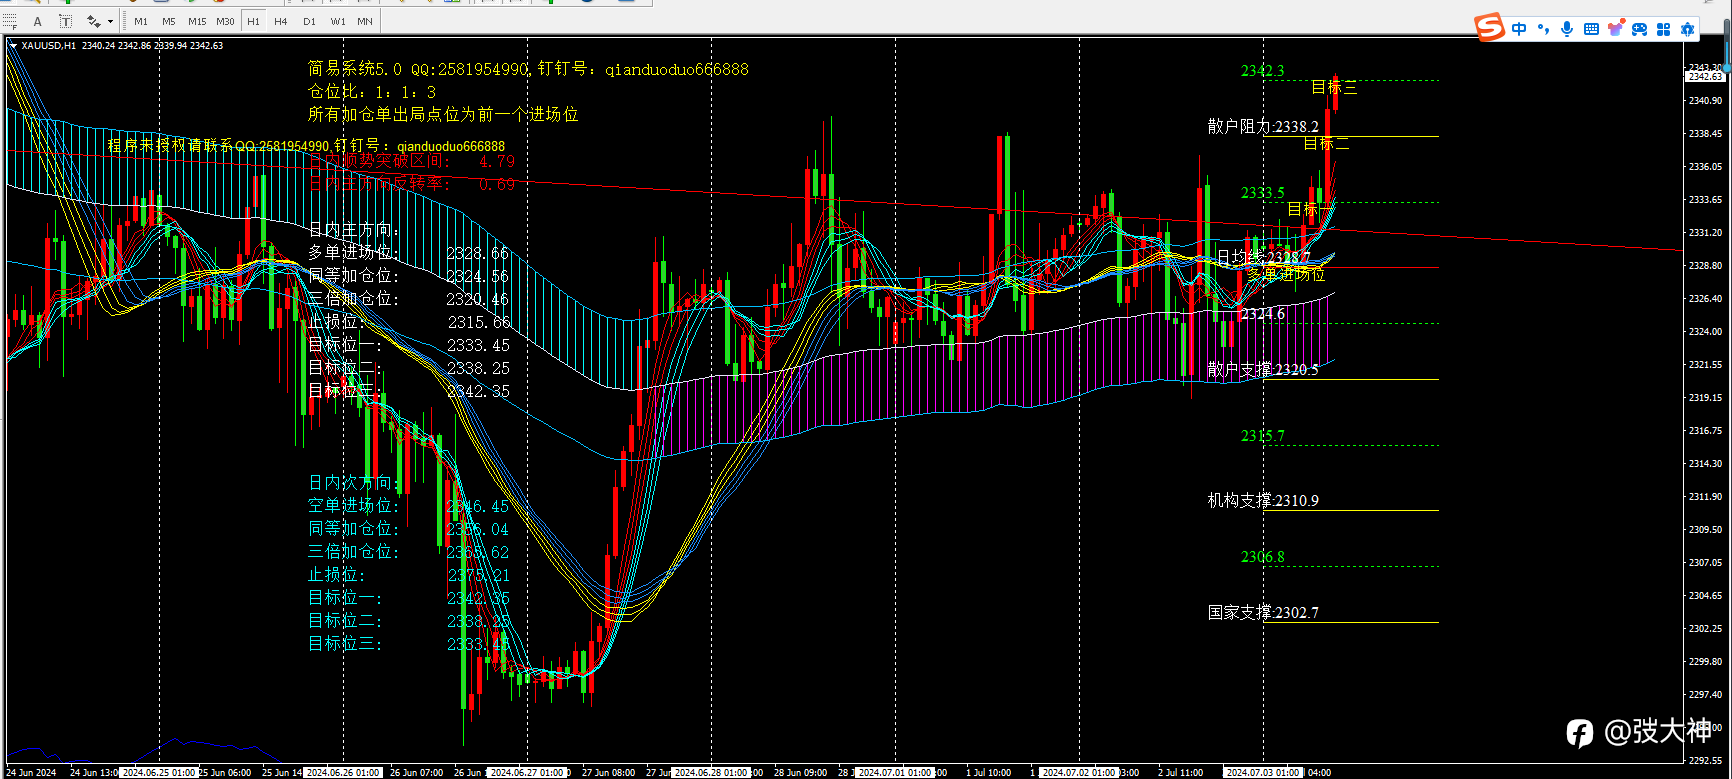Select the text label tool (A)
The width and height of the screenshot is (1732, 779).
click(38, 21)
